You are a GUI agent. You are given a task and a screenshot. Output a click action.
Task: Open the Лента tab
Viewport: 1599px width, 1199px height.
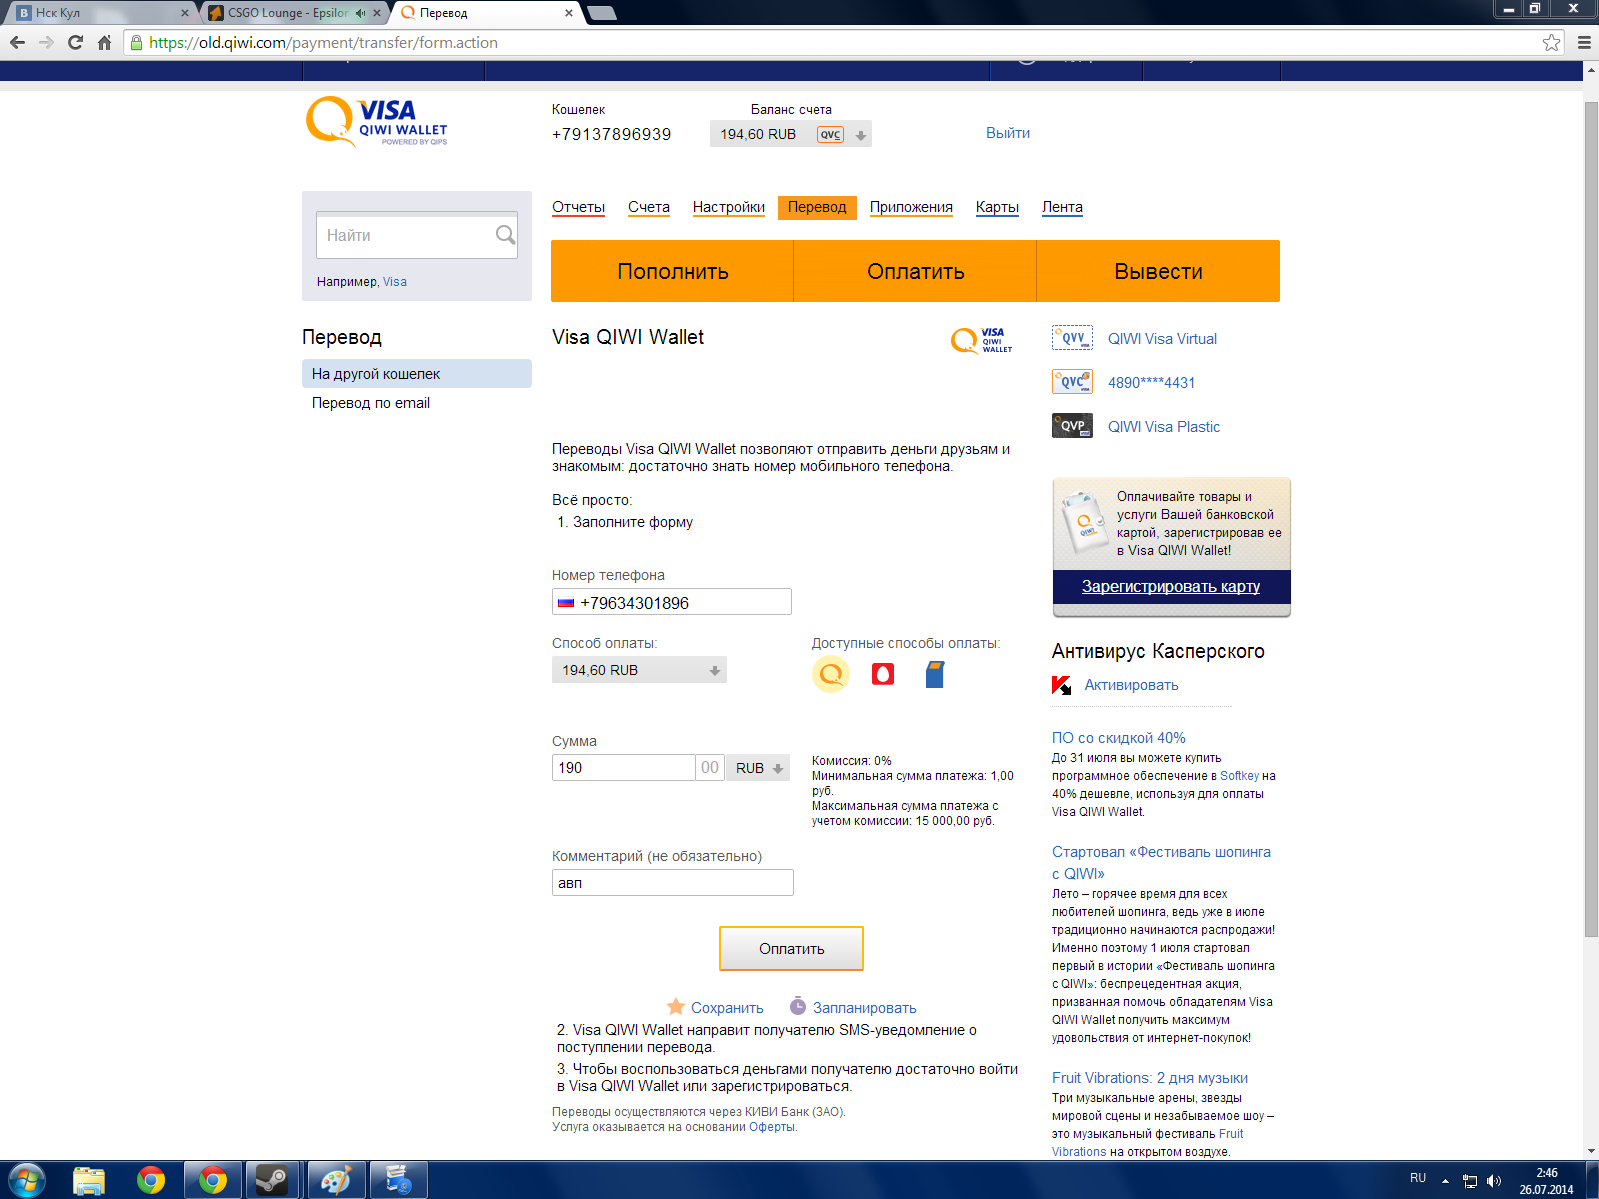click(x=1062, y=207)
